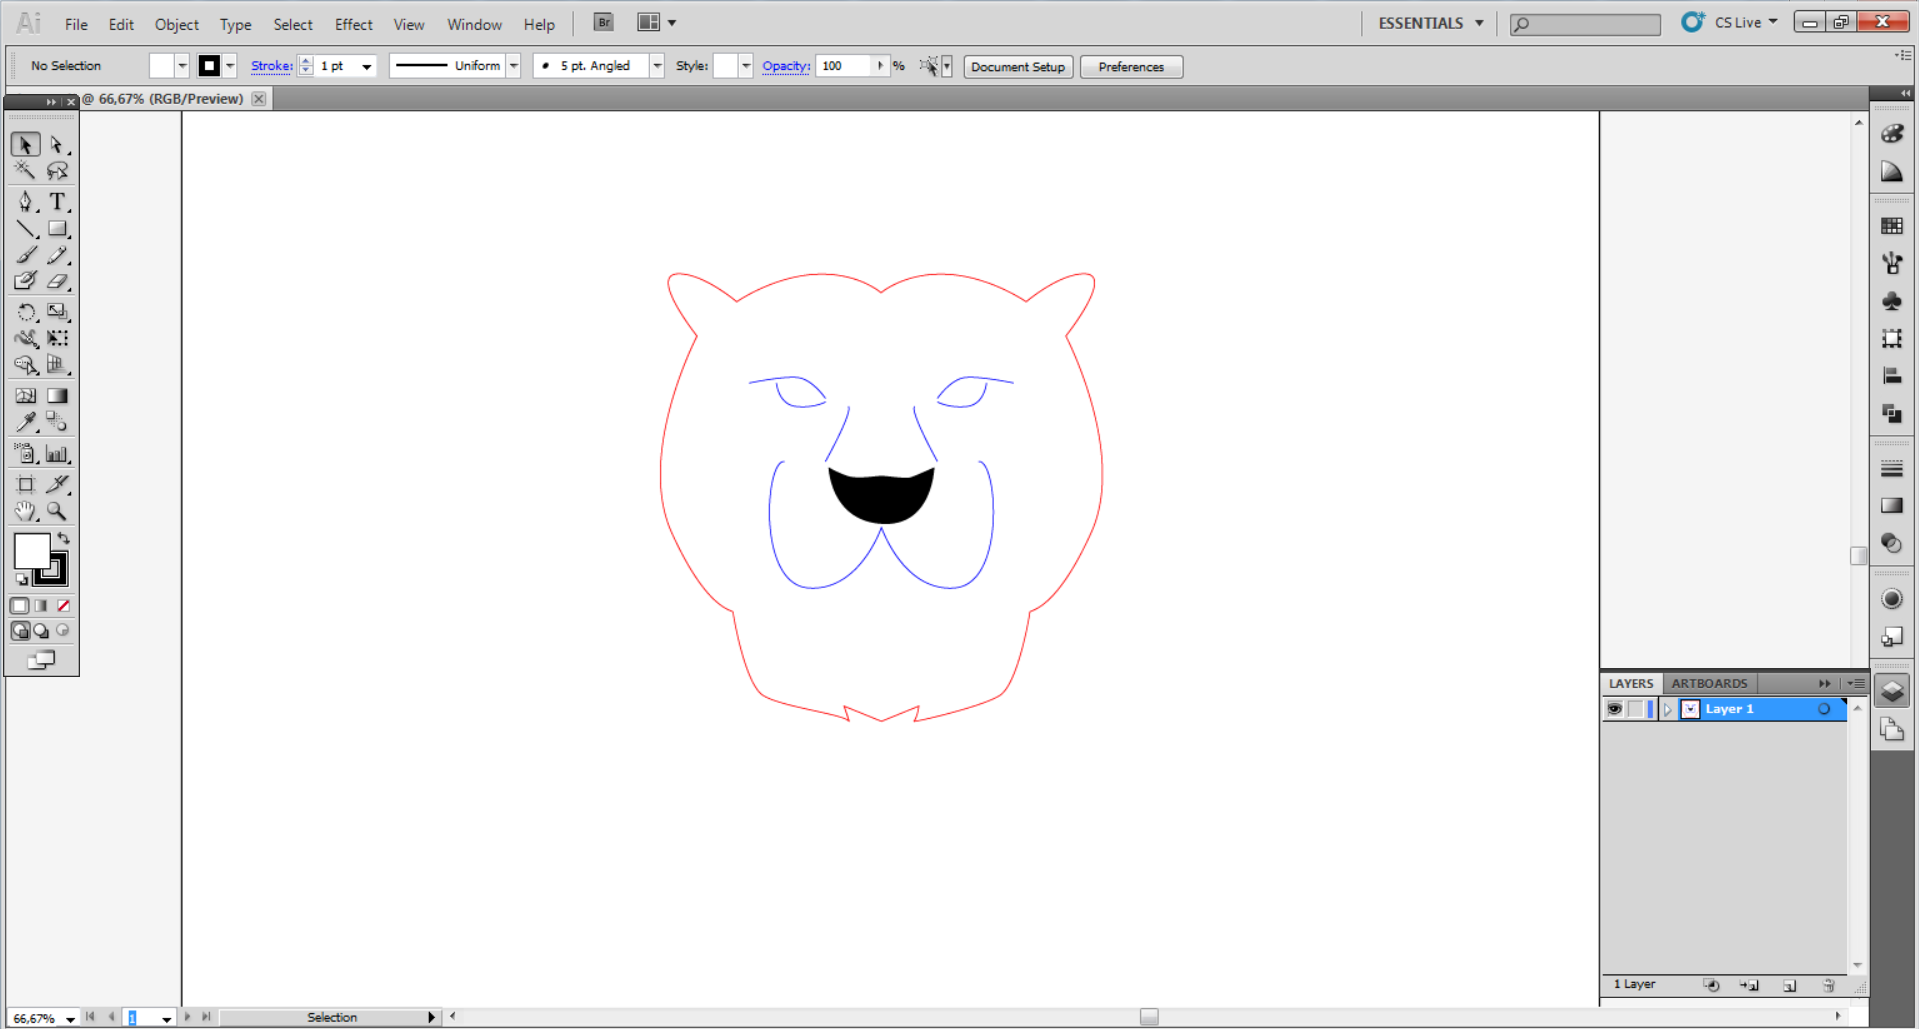1919x1029 pixels.
Task: Select the Magic Wand tool
Action: 26,171
